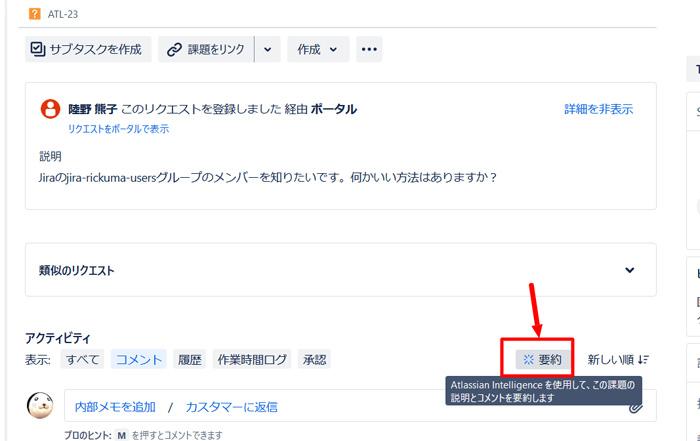This screenshot has width=700, height=441.
Task: Click 内部メモを追加 to add internal note
Action: coord(115,407)
